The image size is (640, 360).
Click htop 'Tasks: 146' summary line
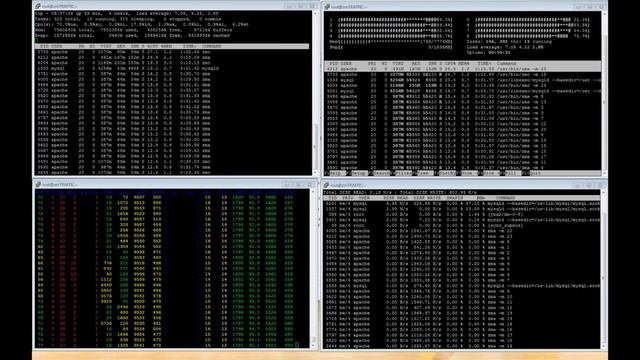pyautogui.click(x=509, y=42)
